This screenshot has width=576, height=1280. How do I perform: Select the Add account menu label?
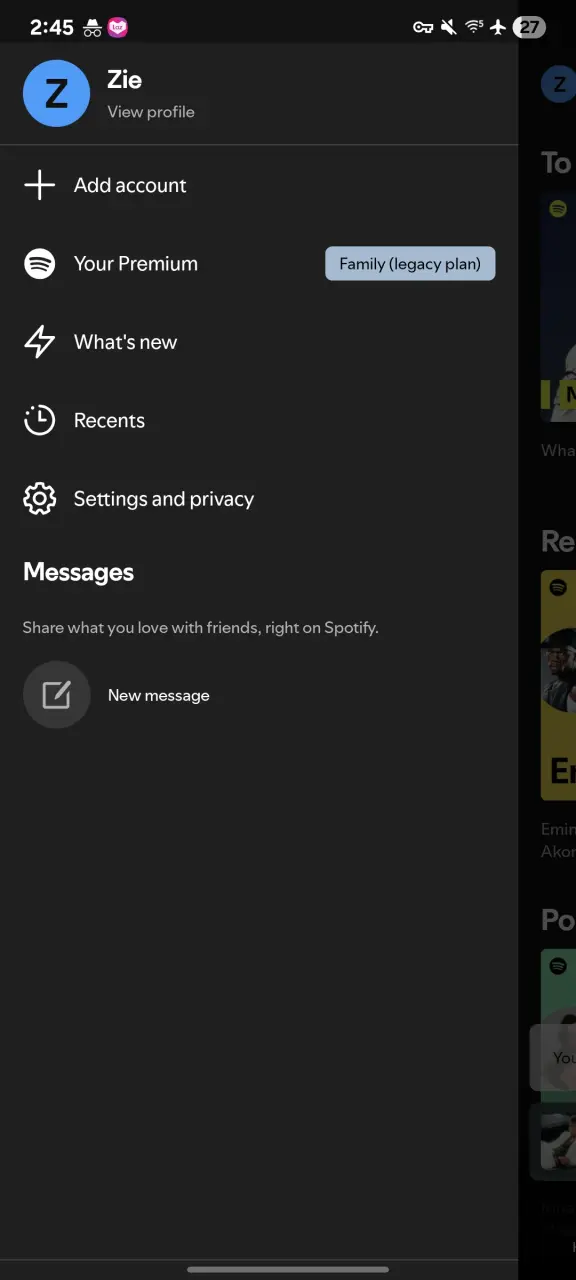pyautogui.click(x=130, y=185)
